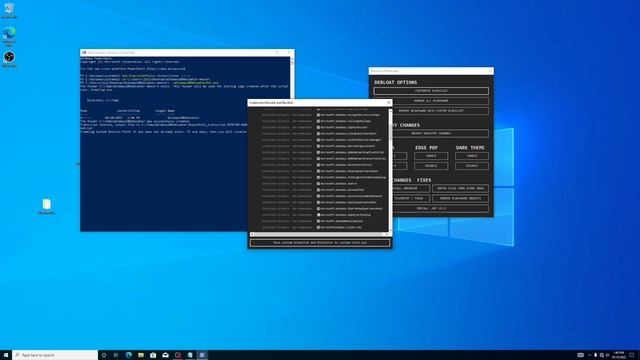Click blocklist horizontal scrollbar left arrow
This screenshot has width=640, height=360.
click(x=252, y=234)
